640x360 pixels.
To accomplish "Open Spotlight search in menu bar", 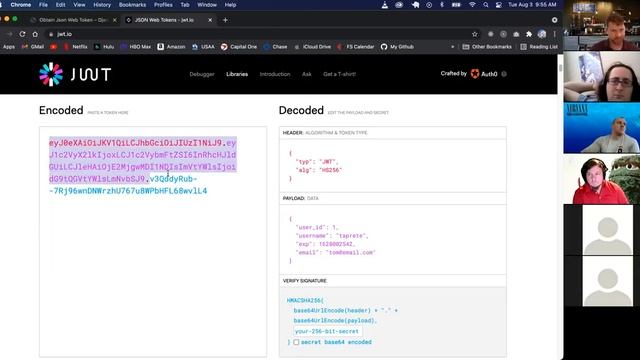I will click(486, 5).
